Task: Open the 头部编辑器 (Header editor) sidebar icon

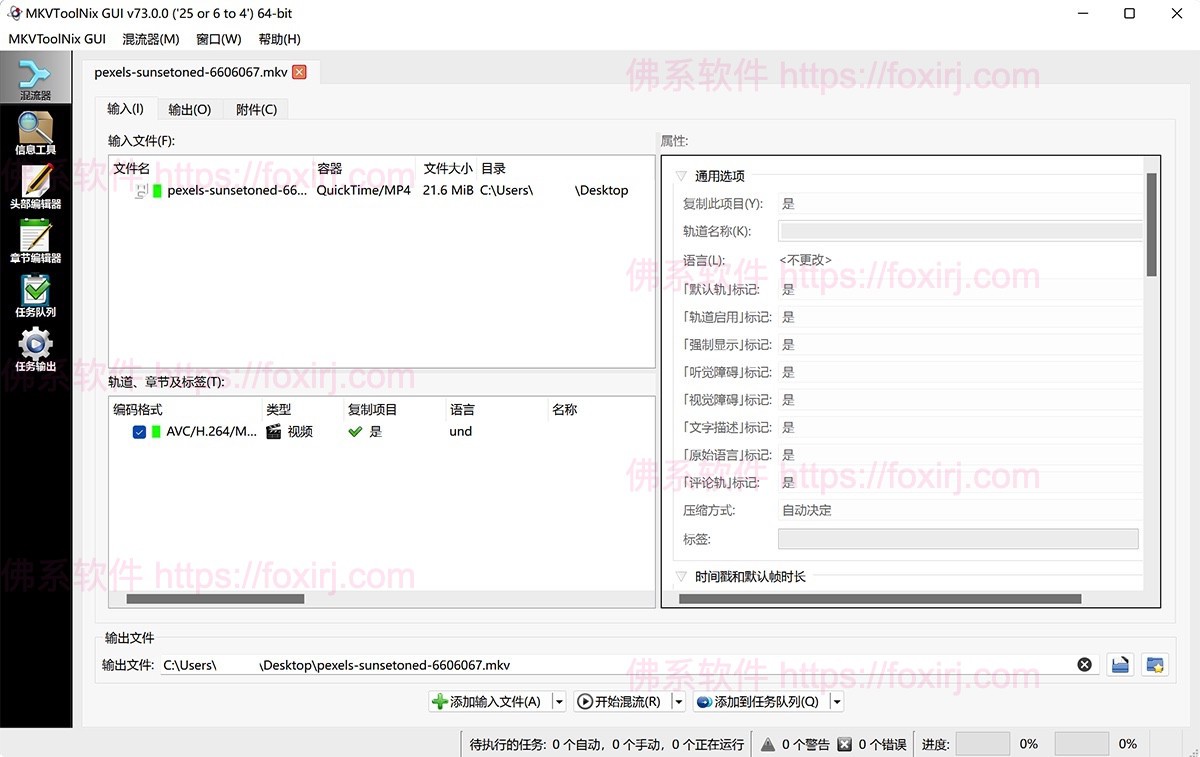Action: (x=36, y=188)
